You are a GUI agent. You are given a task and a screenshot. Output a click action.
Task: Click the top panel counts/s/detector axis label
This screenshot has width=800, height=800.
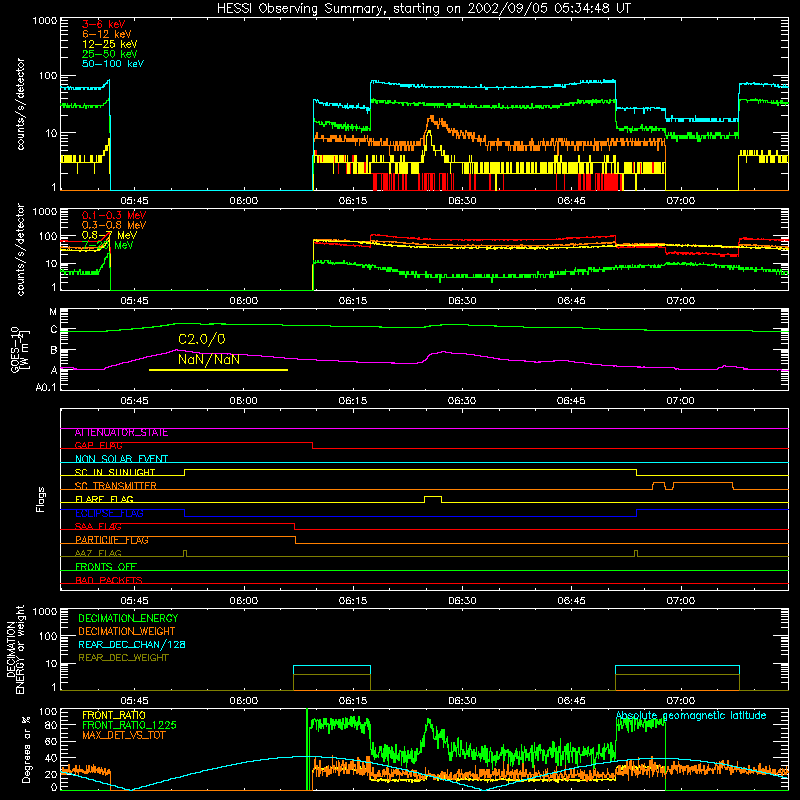click(20, 104)
